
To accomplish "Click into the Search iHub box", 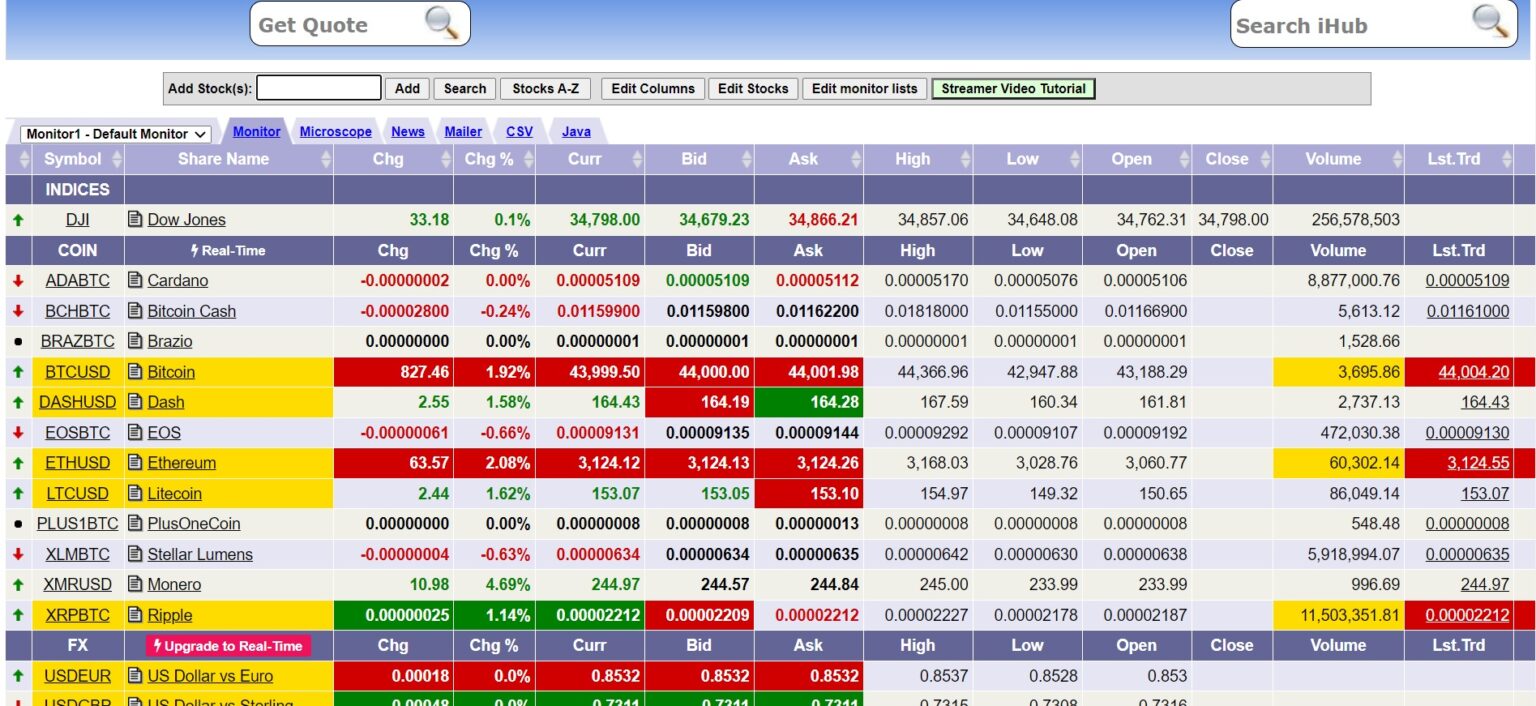I will click(1350, 25).
